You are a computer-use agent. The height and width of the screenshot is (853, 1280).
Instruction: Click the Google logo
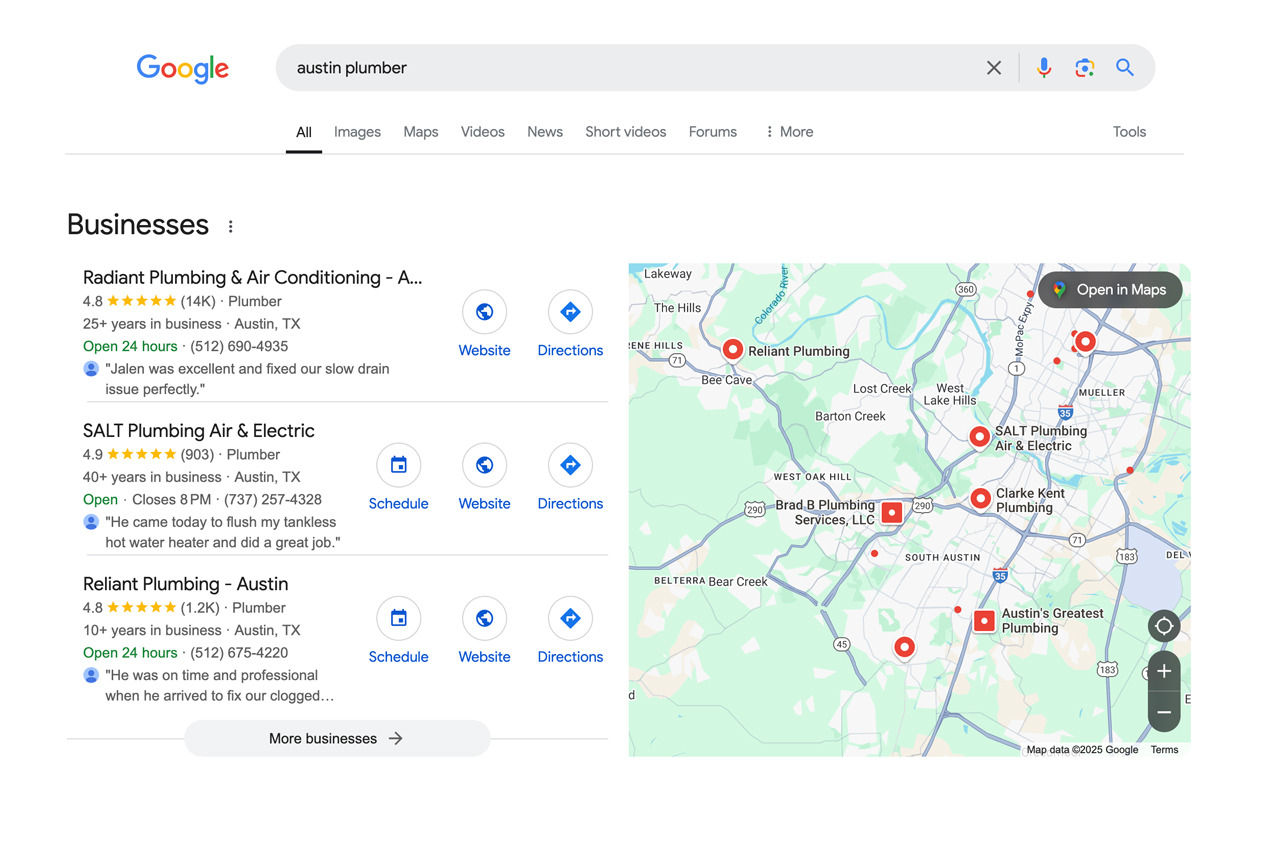coord(183,68)
